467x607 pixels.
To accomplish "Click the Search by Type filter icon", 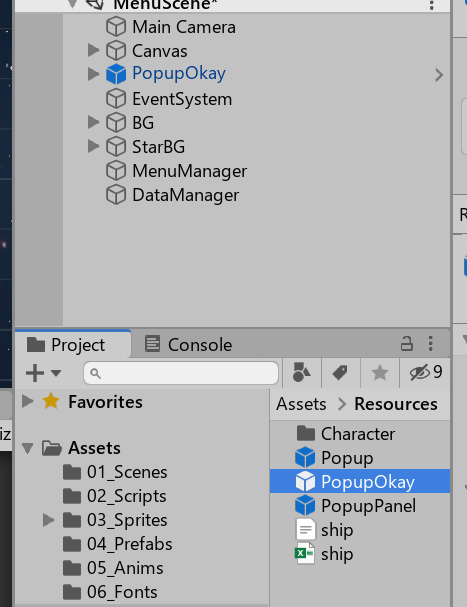I will click(301, 372).
